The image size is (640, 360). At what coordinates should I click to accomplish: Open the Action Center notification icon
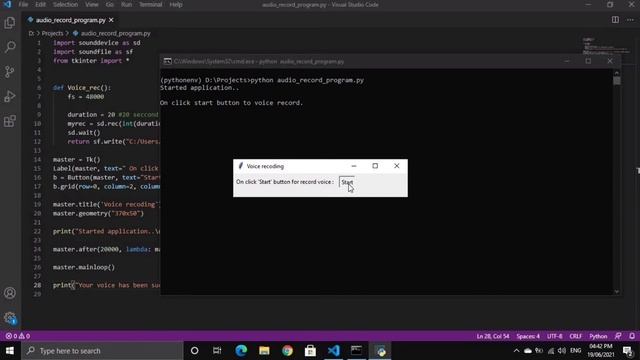tap(628, 351)
